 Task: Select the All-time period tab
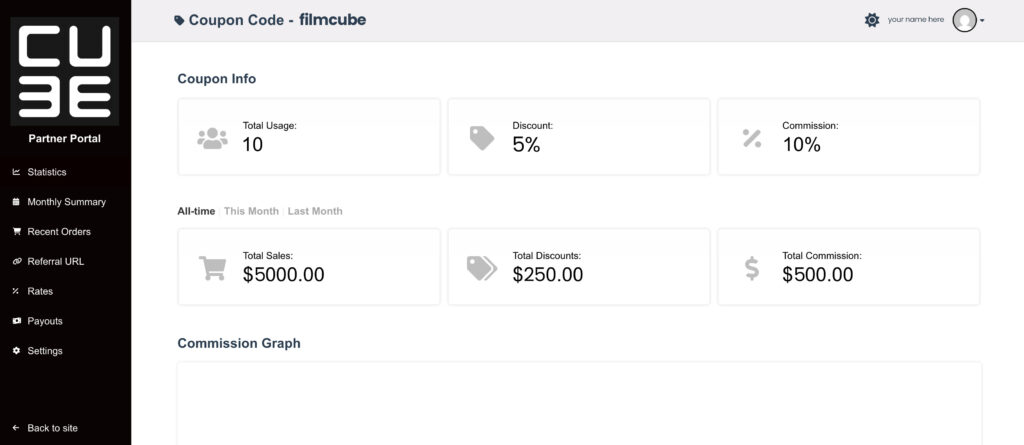coord(196,211)
